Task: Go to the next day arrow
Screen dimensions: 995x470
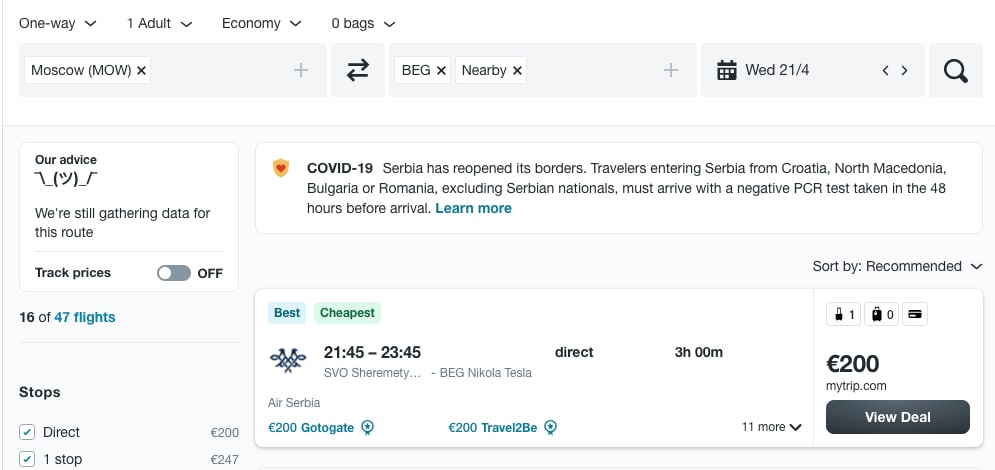Action: click(x=904, y=70)
